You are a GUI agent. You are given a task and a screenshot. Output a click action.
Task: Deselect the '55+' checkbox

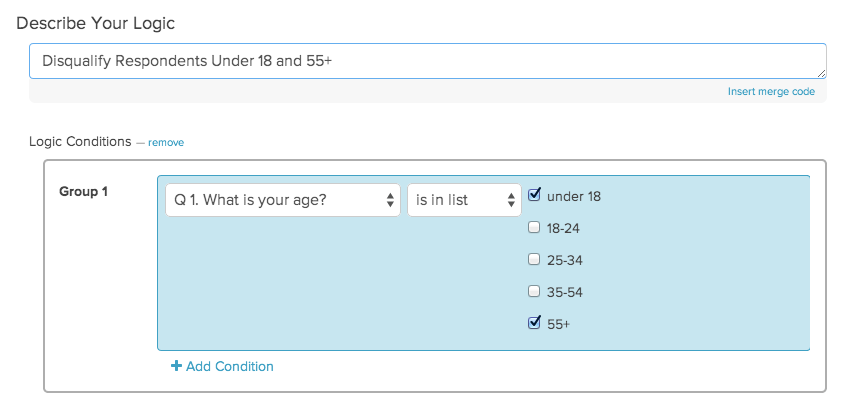tap(534, 324)
